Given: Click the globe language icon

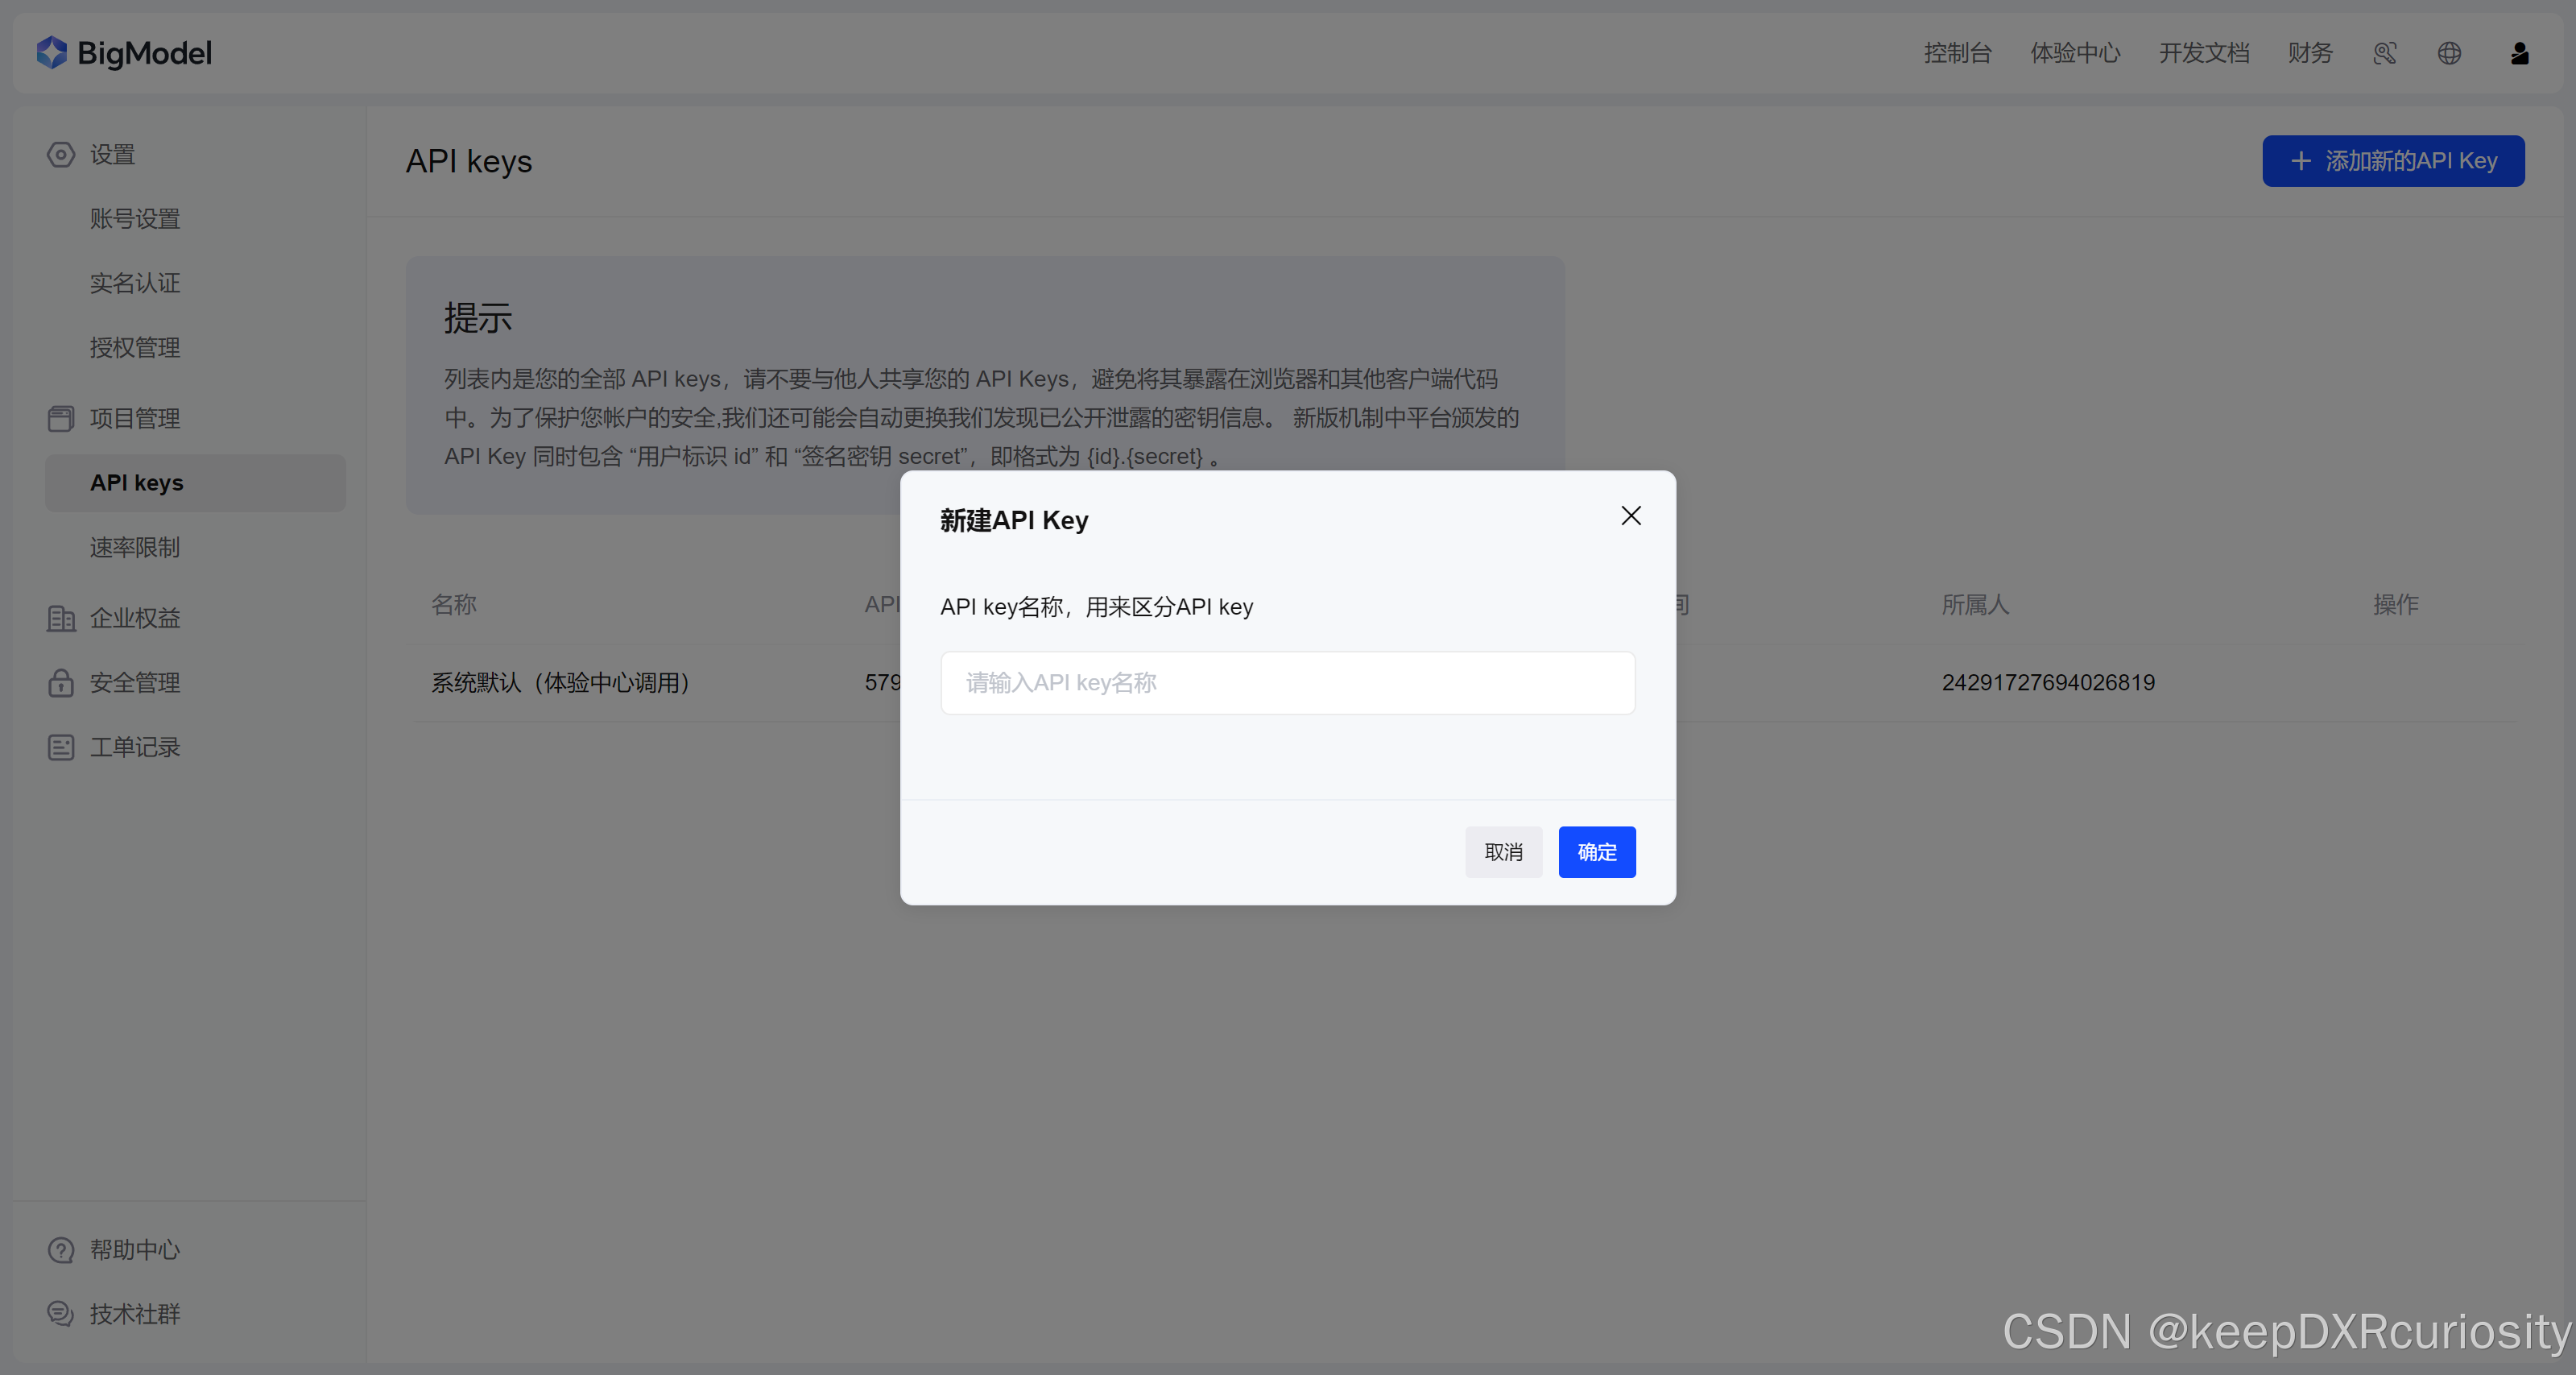Looking at the screenshot, I should click(x=2449, y=53).
